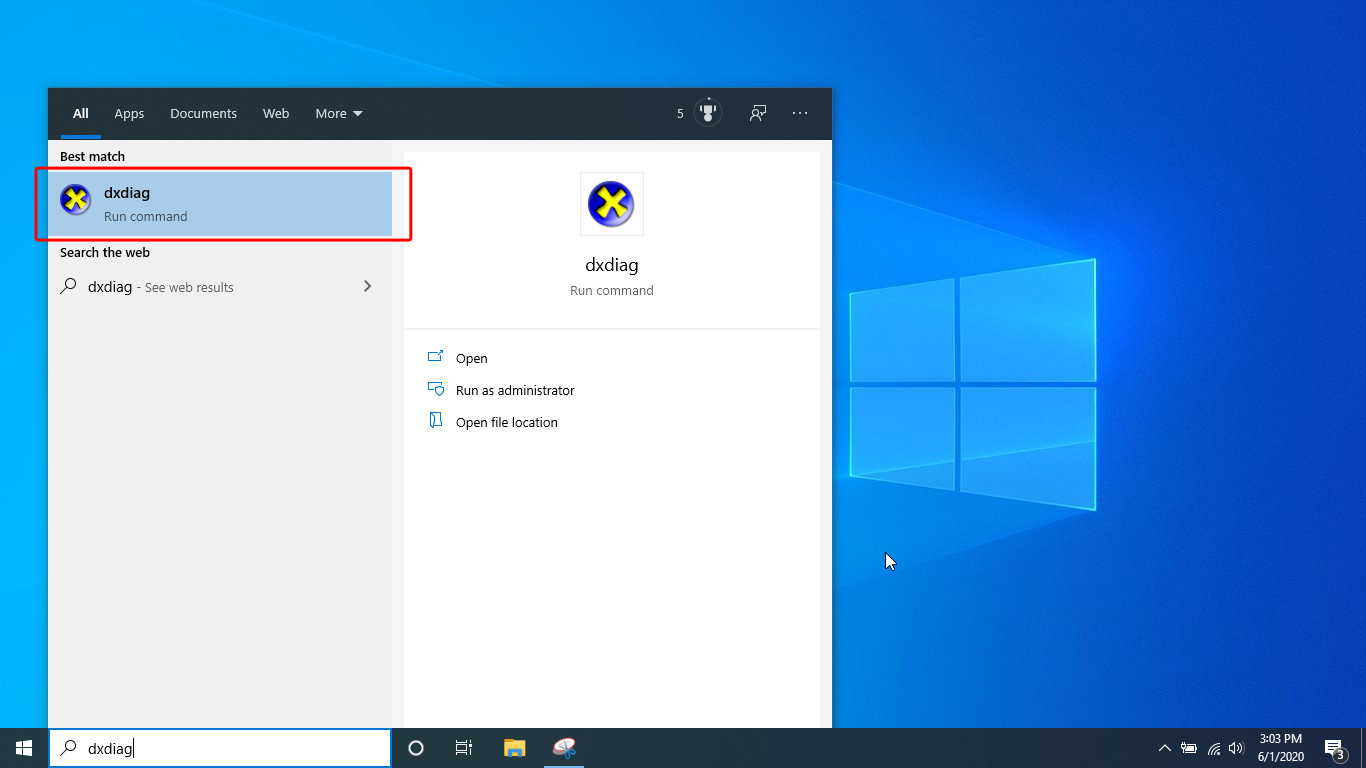Open the Microsoft Rewards medal icon
Image resolution: width=1366 pixels, height=768 pixels.
pyautogui.click(x=707, y=113)
